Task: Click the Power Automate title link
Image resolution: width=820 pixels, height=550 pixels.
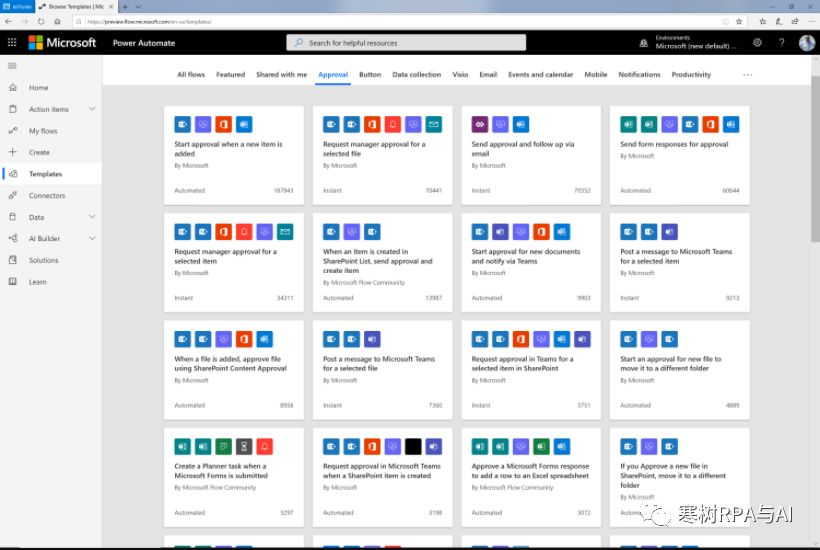Action: (x=144, y=43)
